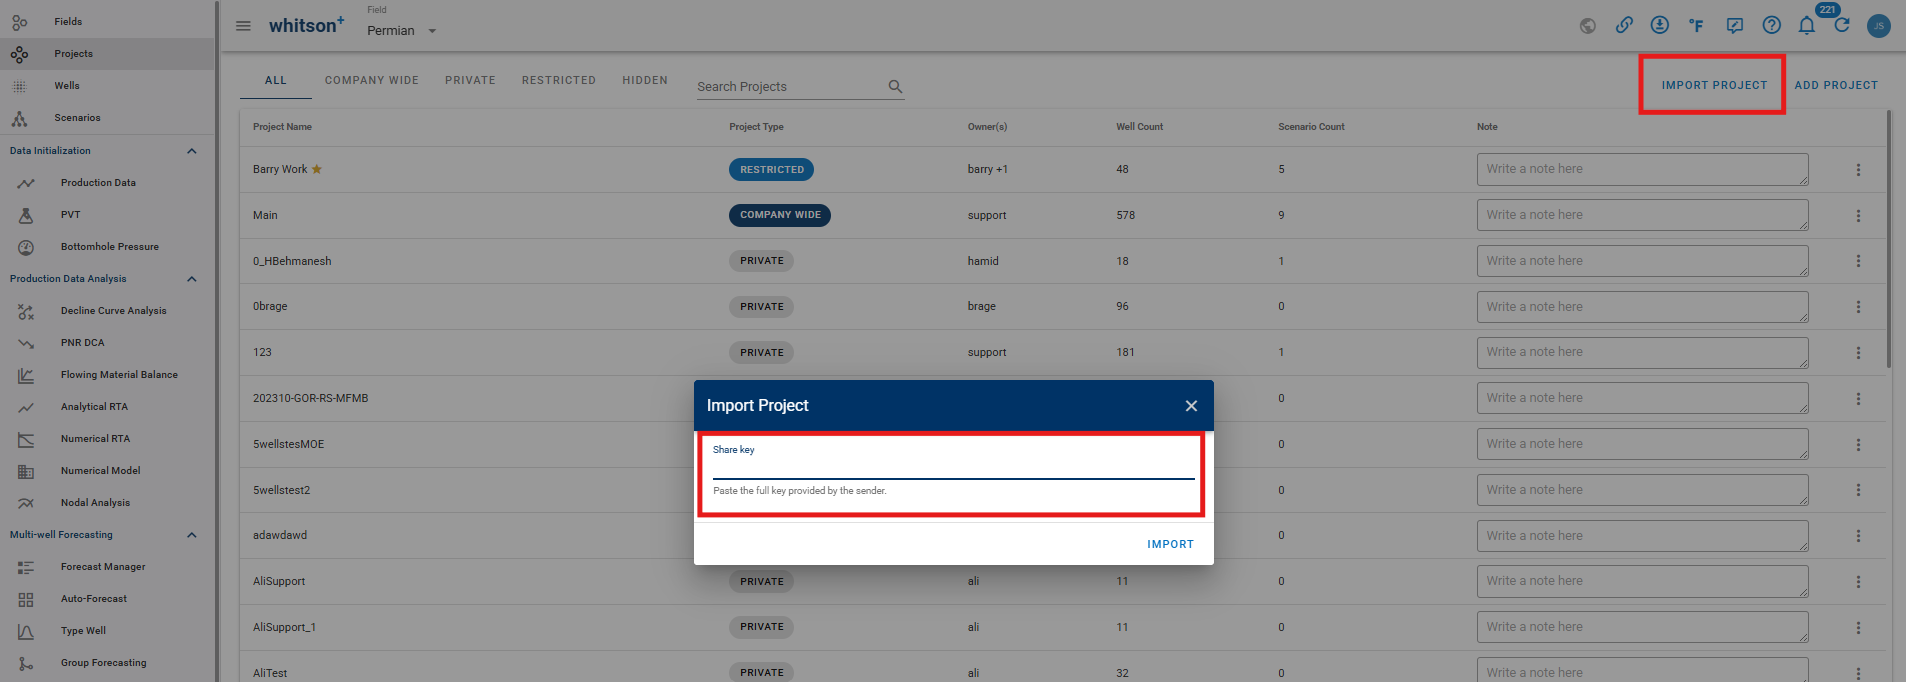
Task: Open Production Data in the sidebar
Action: click(x=107, y=183)
